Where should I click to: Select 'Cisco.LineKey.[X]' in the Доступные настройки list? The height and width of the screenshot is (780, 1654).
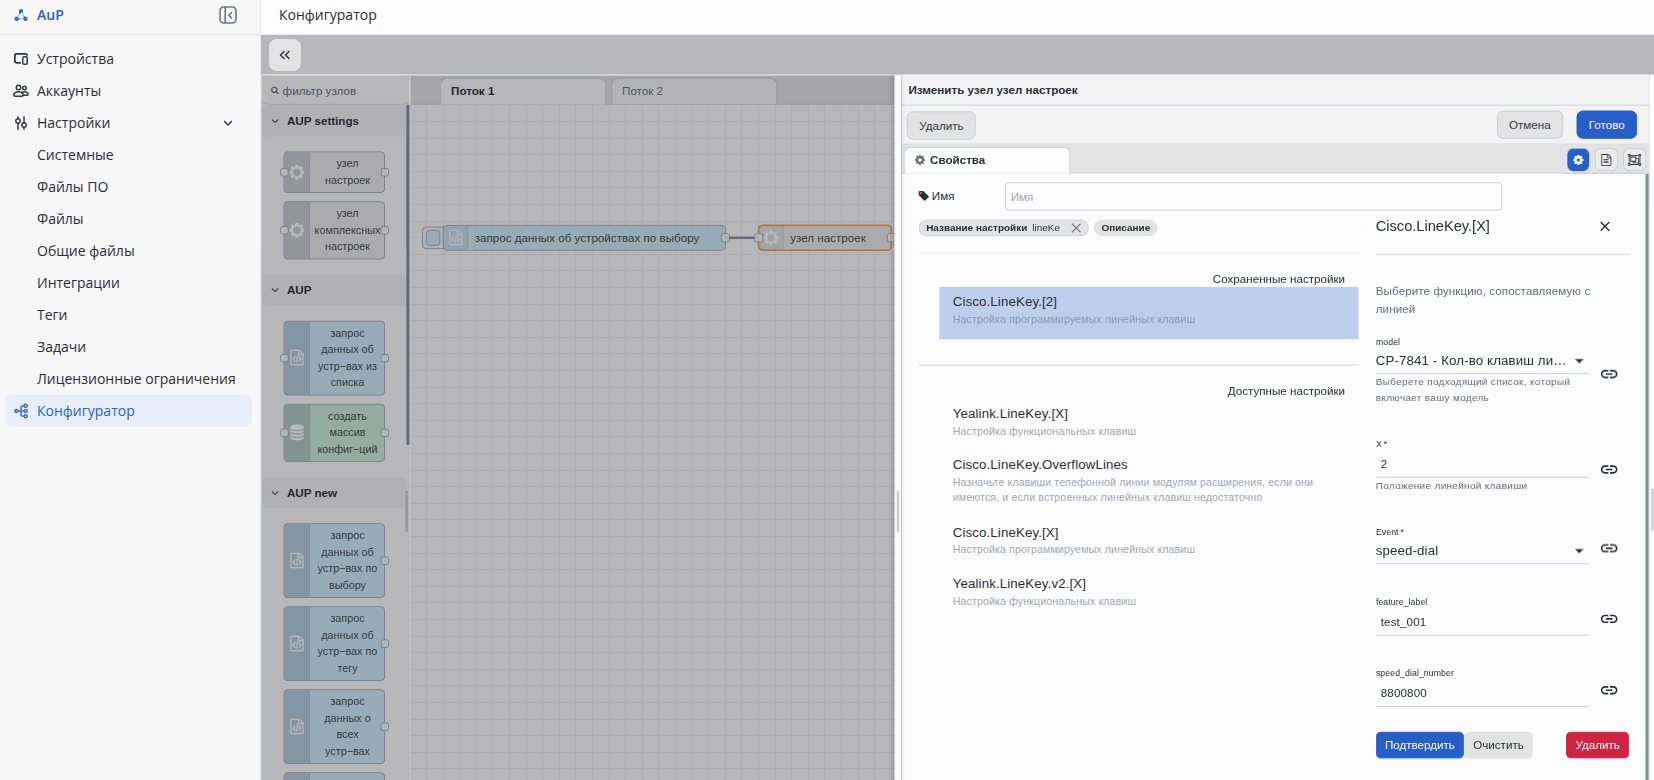tap(1148, 540)
